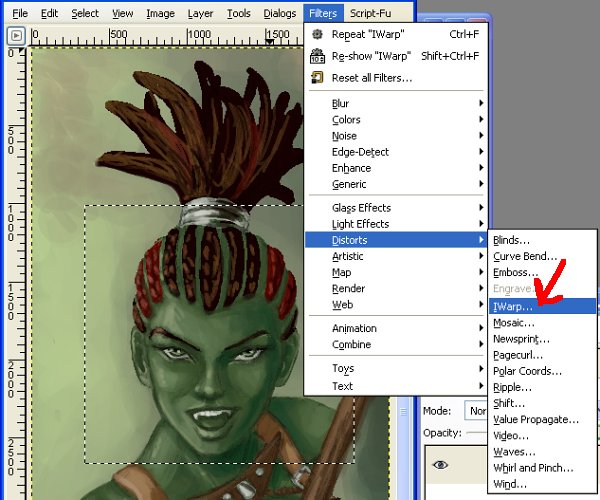Choose Curve Bend... filter

pyautogui.click(x=542, y=256)
